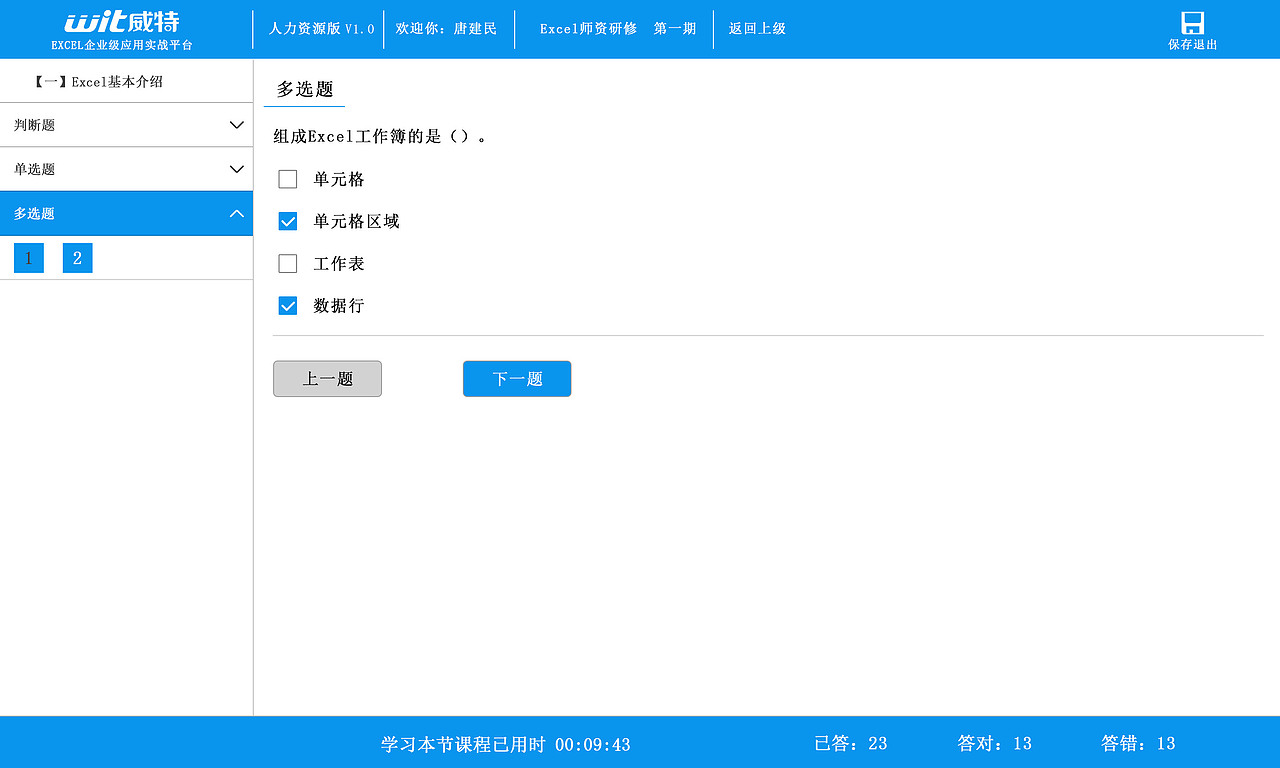Viewport: 1280px width, 768px height.
Task: Expand the 判断题 section
Action: click(127, 124)
